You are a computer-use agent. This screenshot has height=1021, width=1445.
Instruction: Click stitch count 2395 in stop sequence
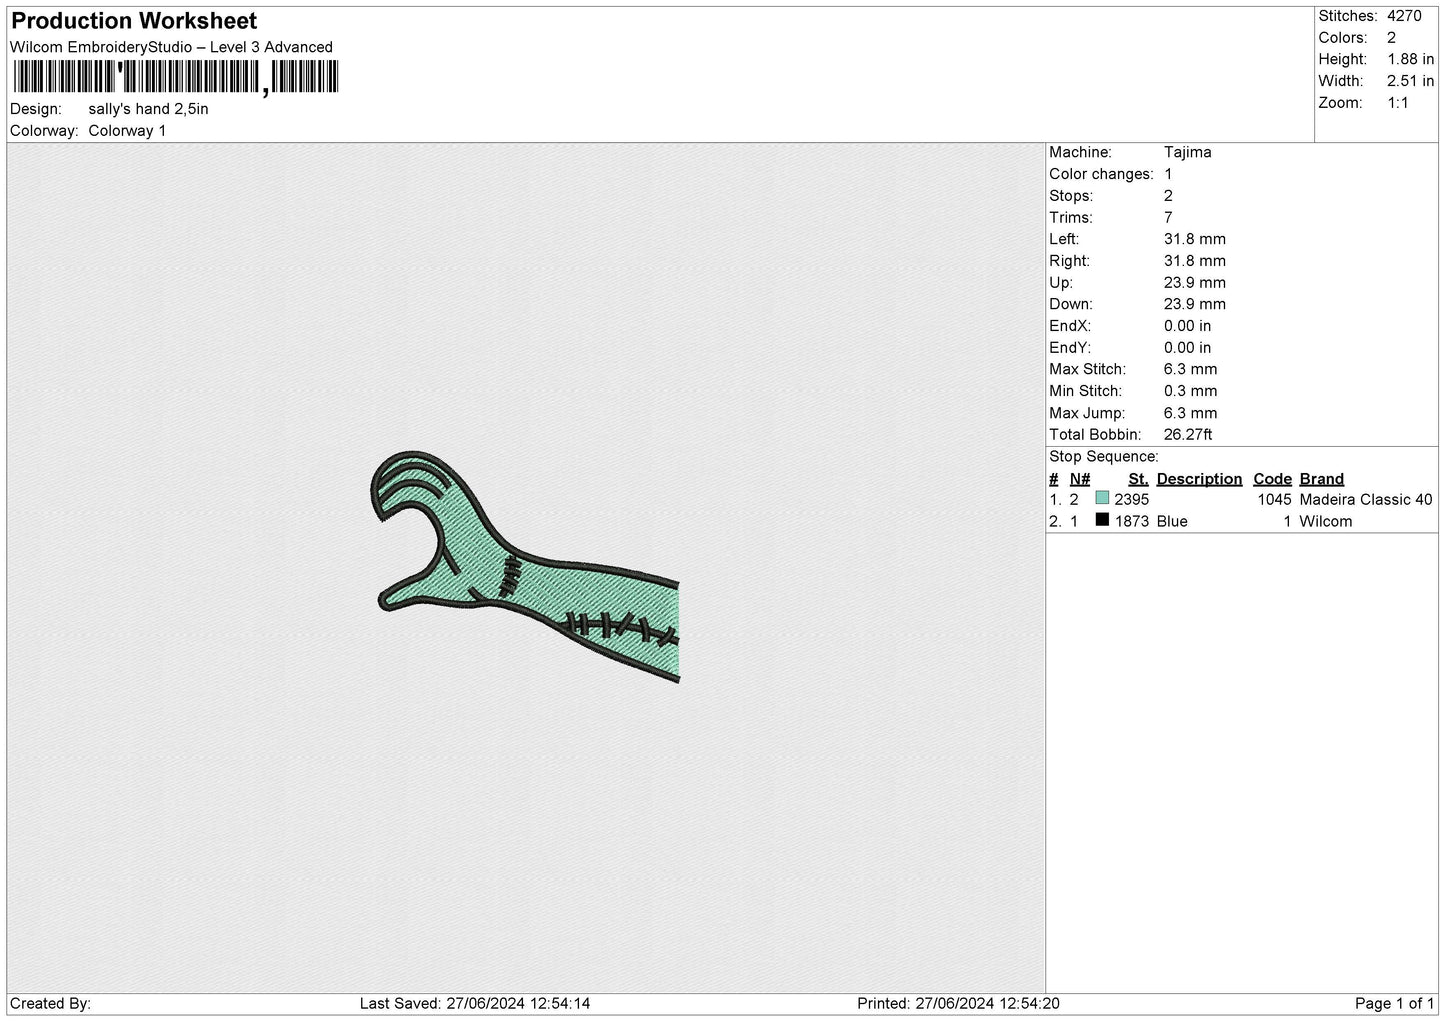coord(1131,499)
